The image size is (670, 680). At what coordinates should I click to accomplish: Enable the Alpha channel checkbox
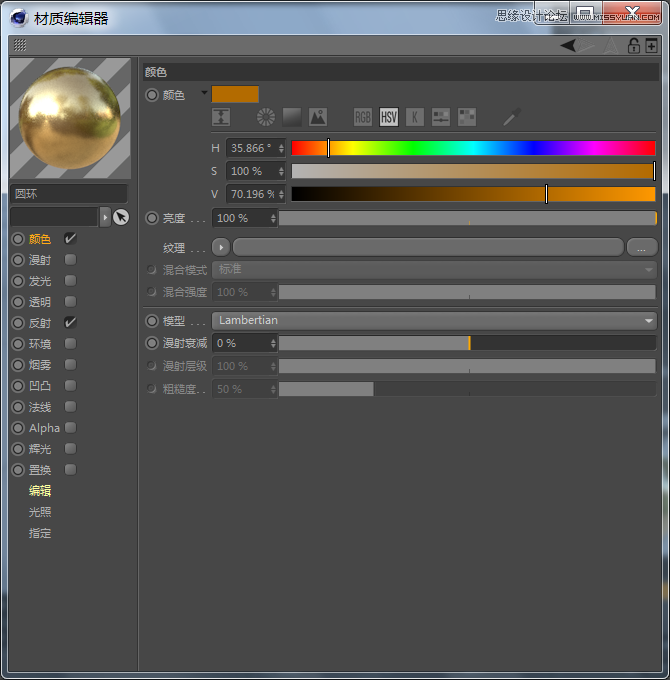tap(70, 428)
